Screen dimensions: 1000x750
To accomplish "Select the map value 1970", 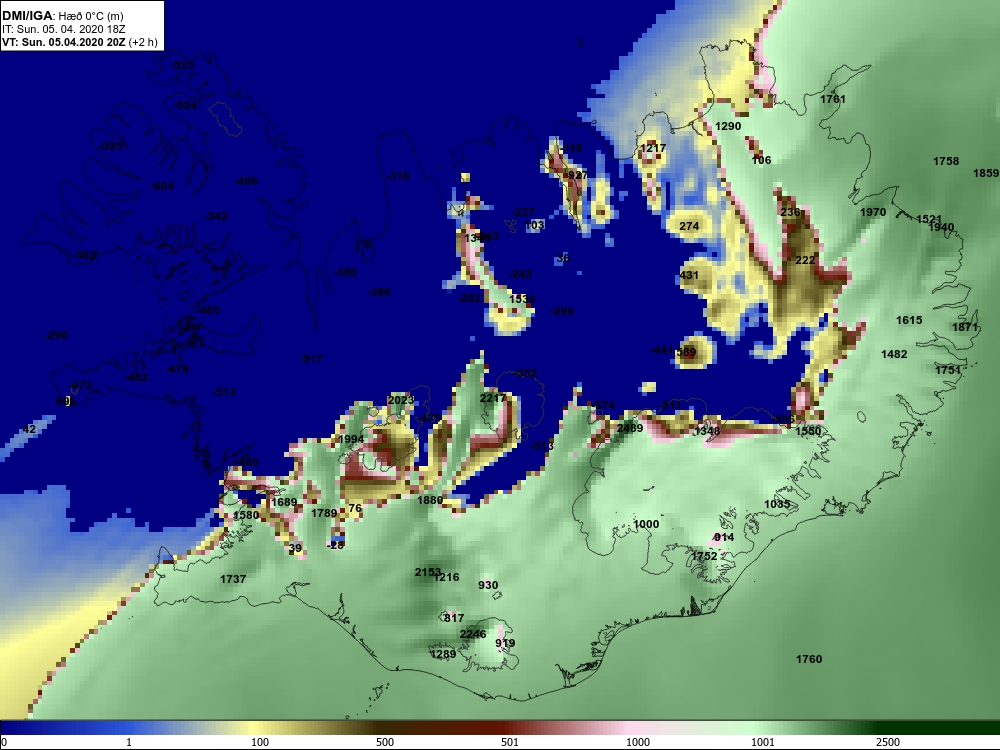I will pos(873,212).
